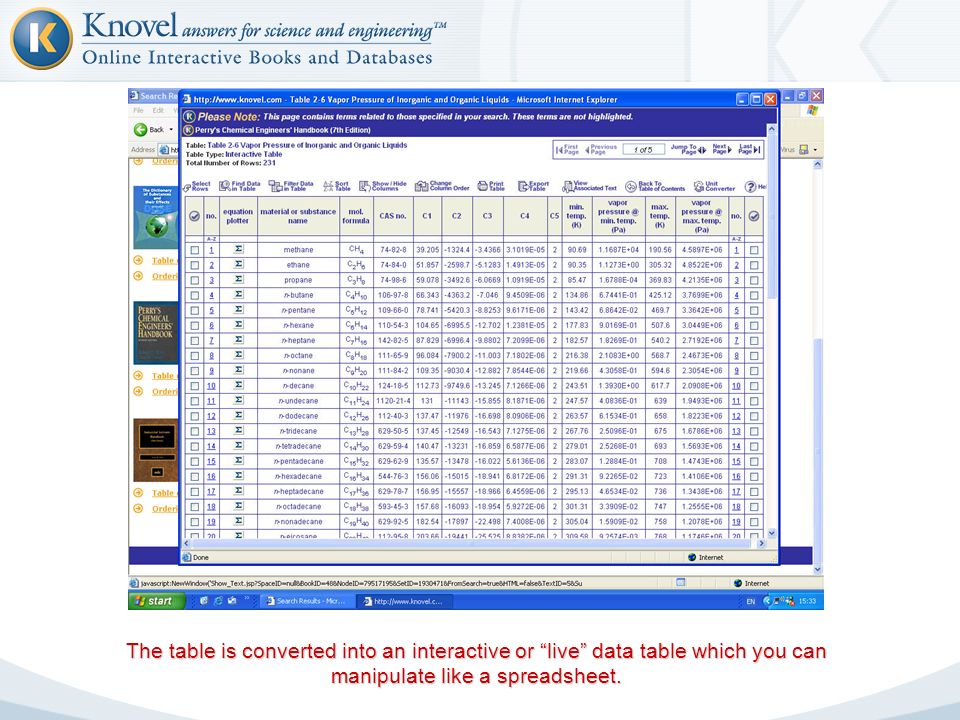Open the Select Rows tool

point(197,186)
